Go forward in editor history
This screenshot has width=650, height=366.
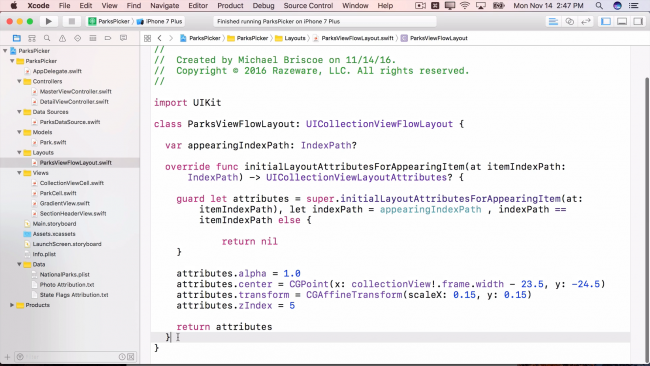[x=171, y=38]
